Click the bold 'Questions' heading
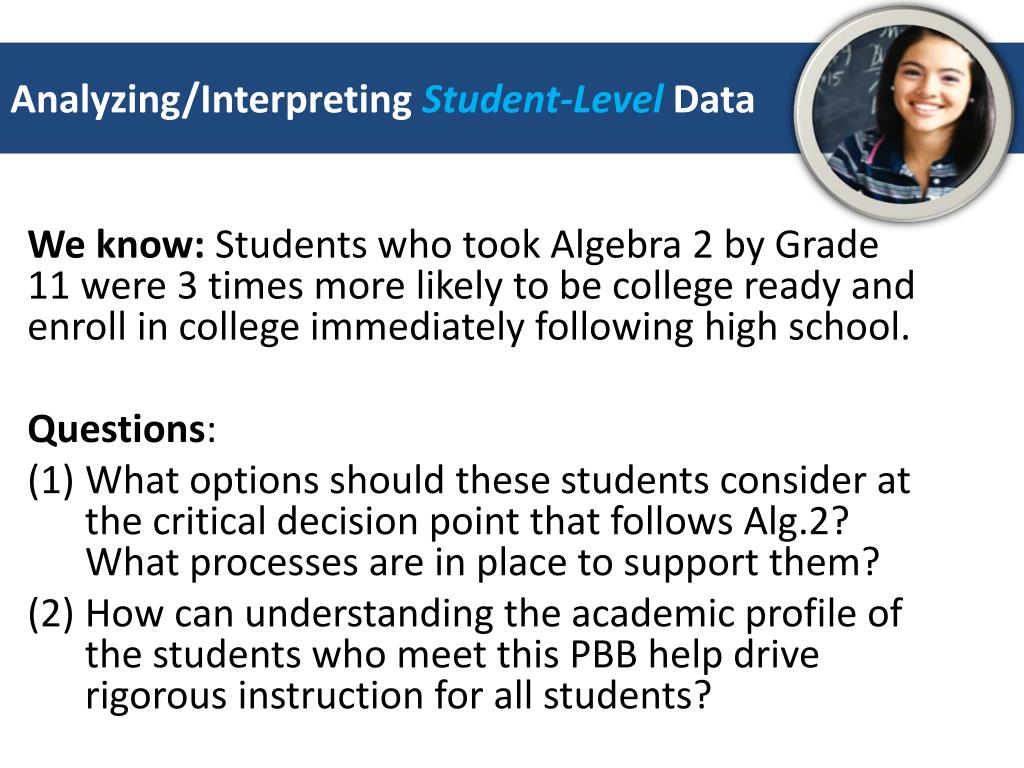 tap(117, 430)
